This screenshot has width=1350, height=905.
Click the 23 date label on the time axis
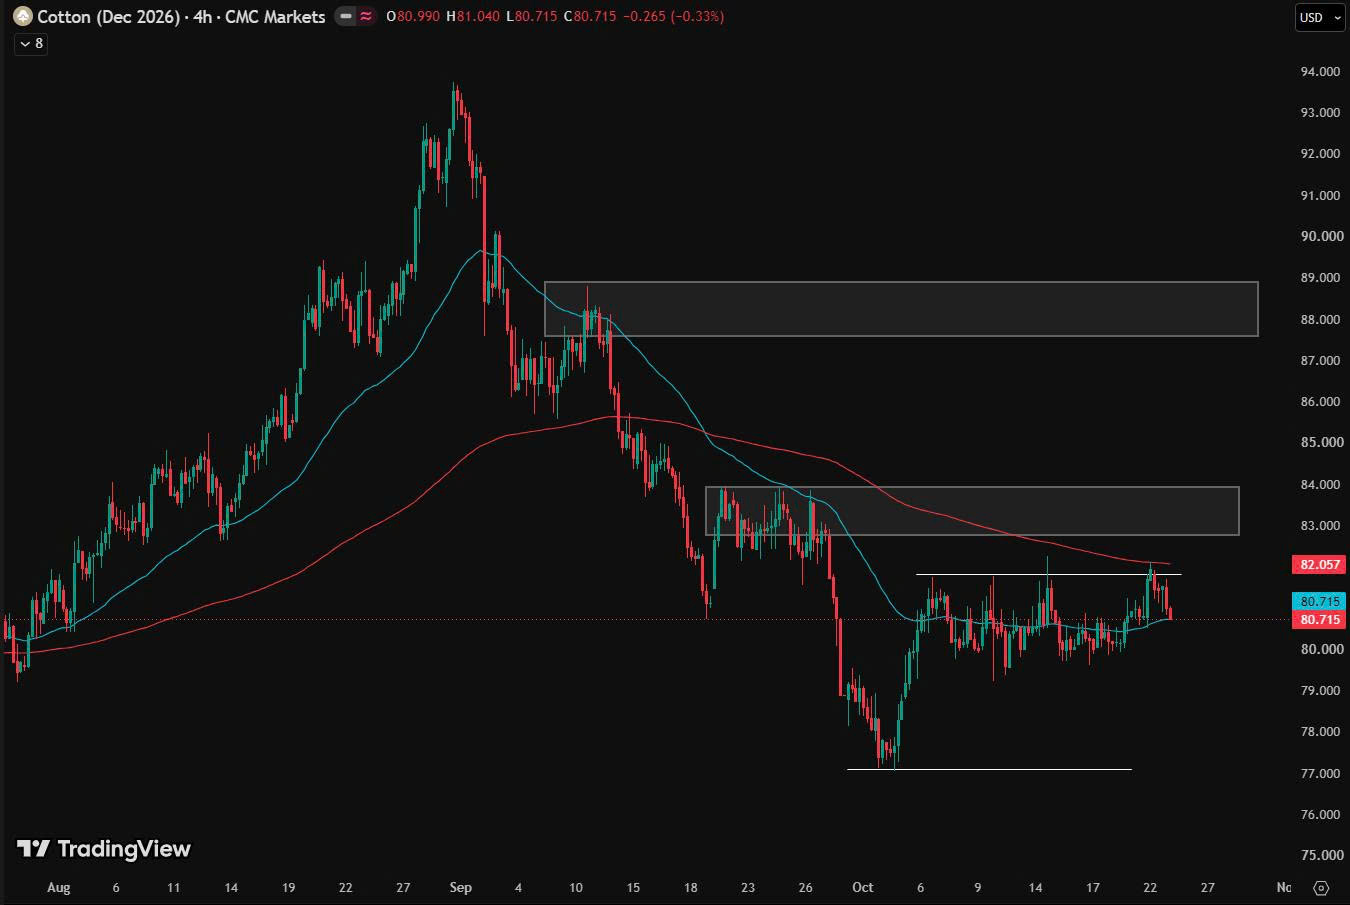click(x=748, y=887)
